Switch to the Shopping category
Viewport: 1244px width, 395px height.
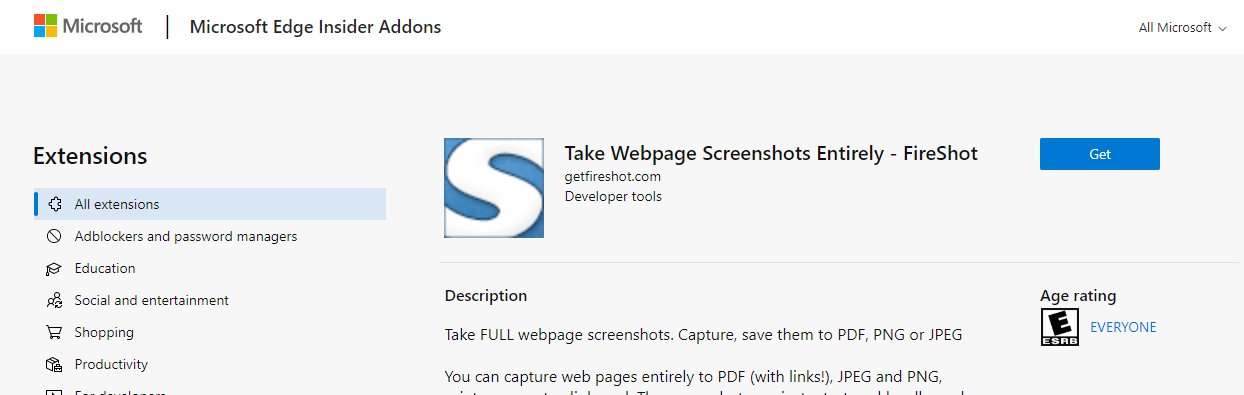104,332
